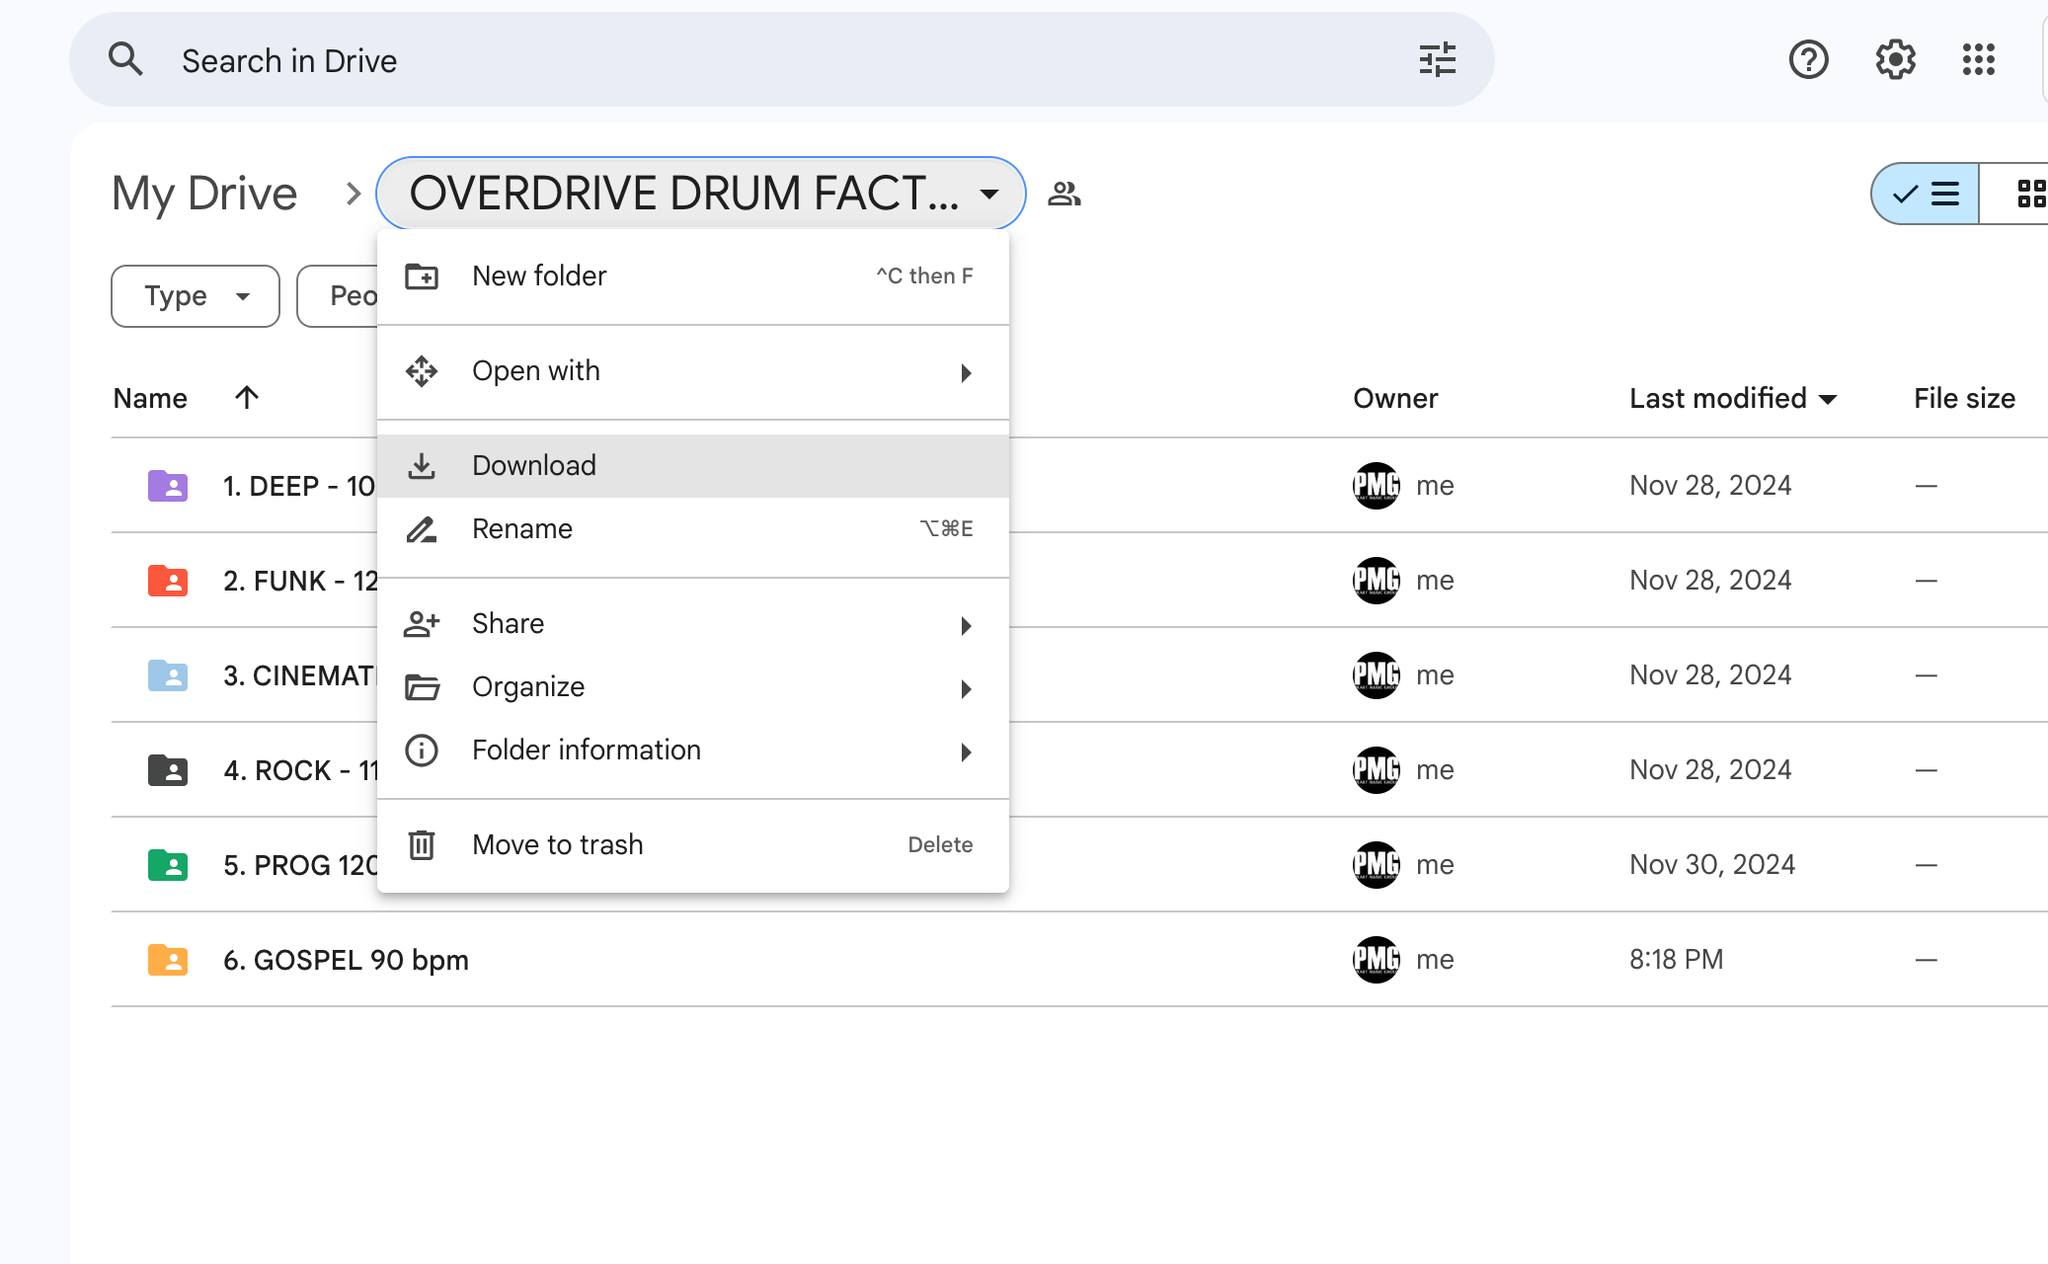This screenshot has width=2048, height=1264.
Task: Click the orange 6. GOSPEL folder icon
Action: click(x=168, y=959)
